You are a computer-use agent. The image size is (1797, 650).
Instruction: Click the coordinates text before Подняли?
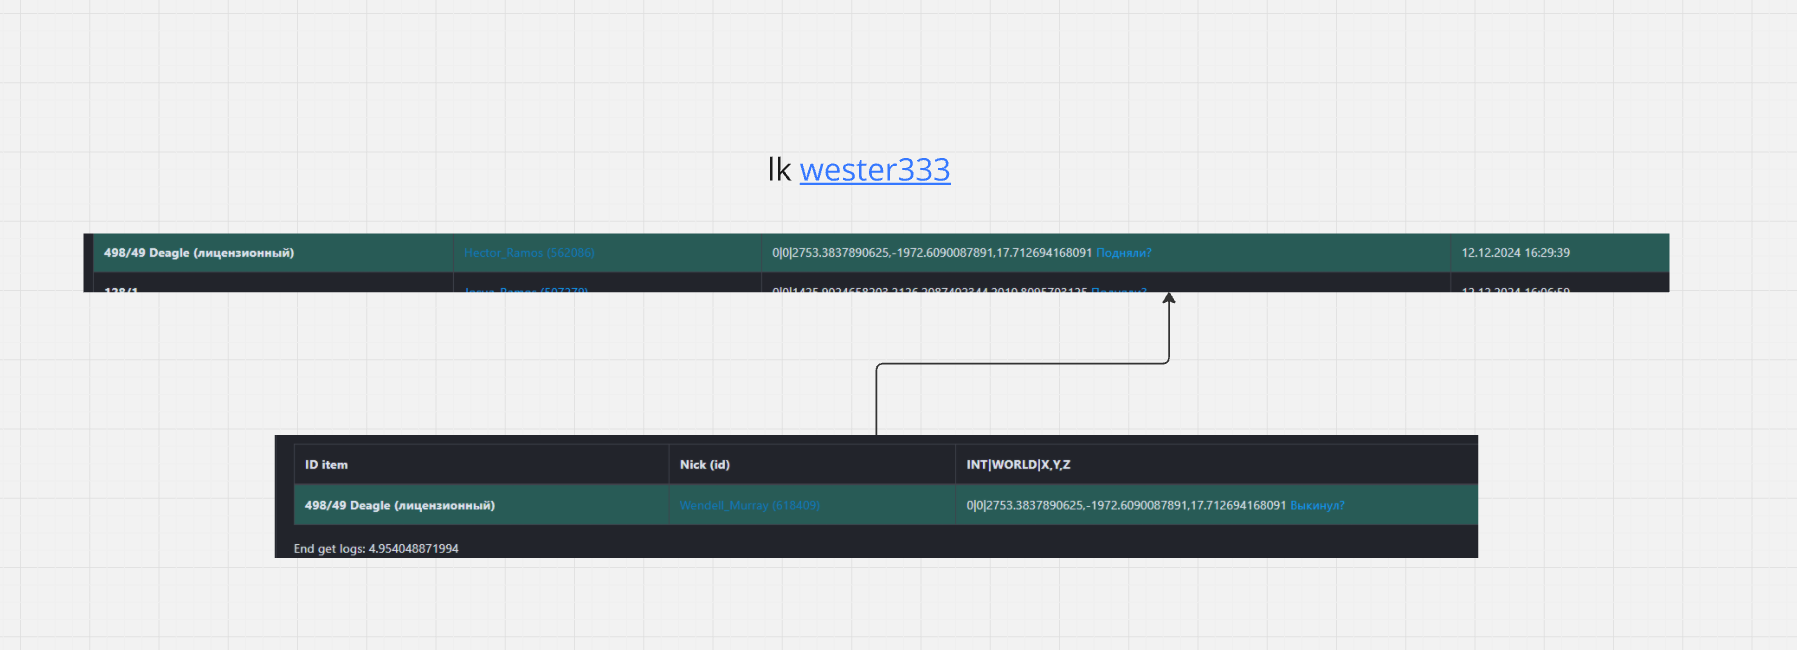931,253
